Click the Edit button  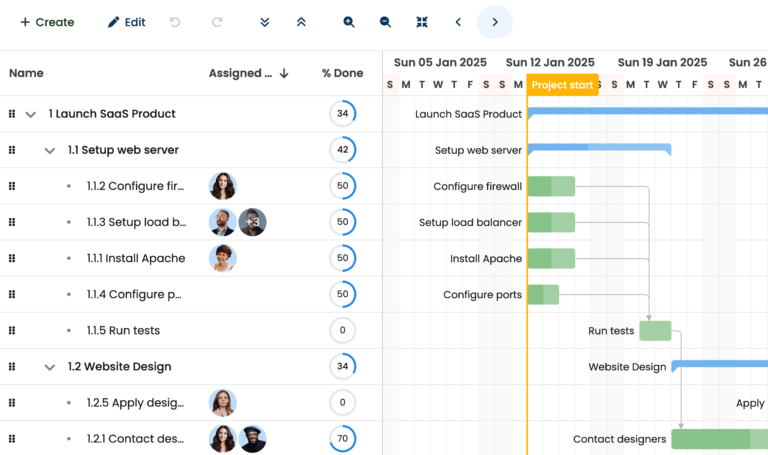pos(126,22)
